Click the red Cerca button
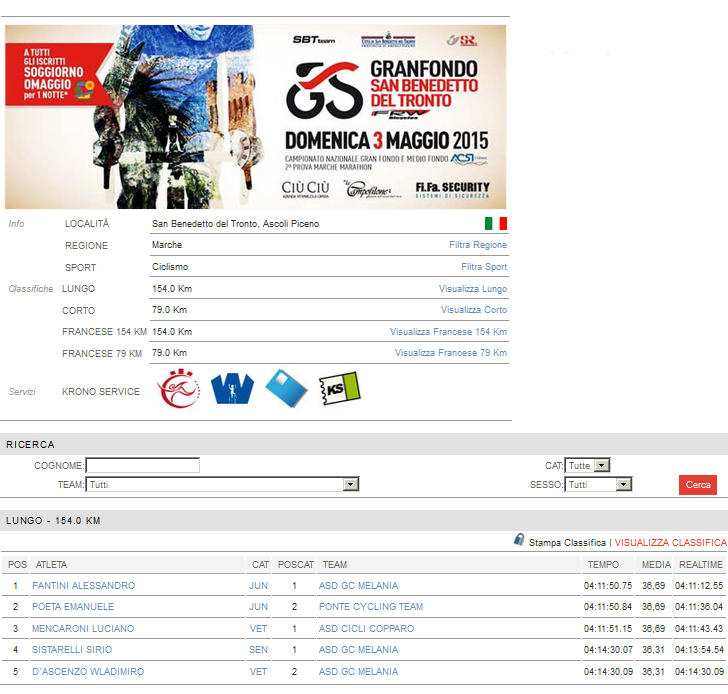This screenshot has height=694, width=728. click(x=698, y=485)
